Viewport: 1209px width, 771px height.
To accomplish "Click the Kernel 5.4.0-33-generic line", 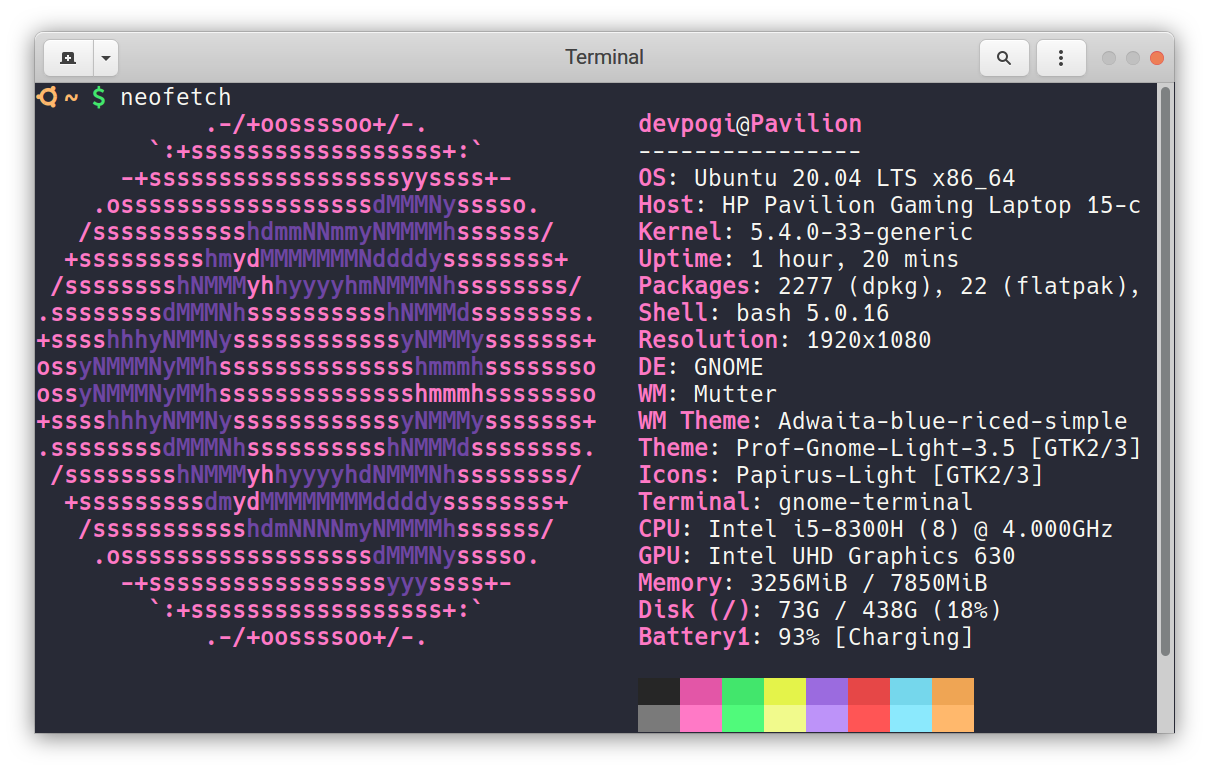I will pyautogui.click(x=806, y=232).
